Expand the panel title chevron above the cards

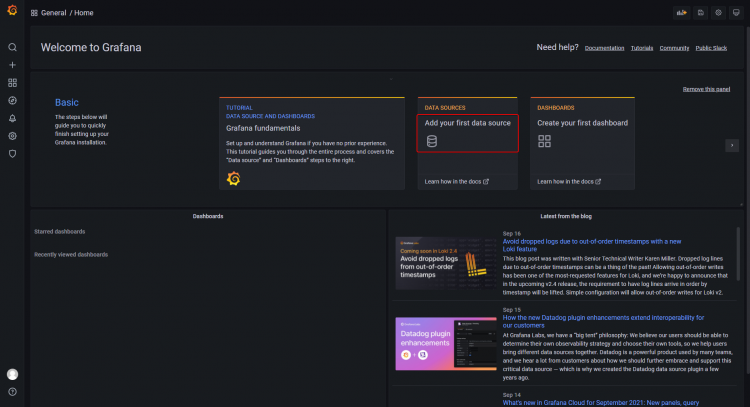(391, 79)
